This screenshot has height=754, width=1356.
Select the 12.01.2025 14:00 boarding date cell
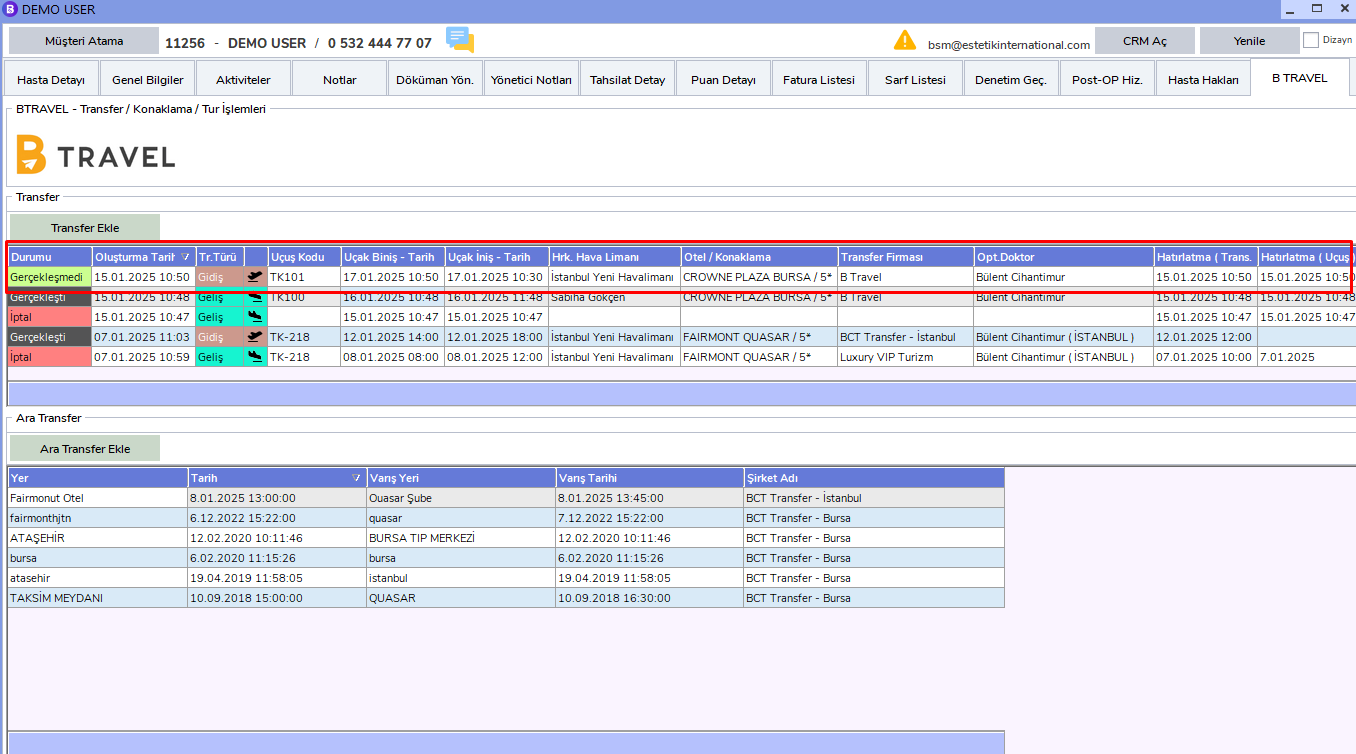pyautogui.click(x=392, y=337)
